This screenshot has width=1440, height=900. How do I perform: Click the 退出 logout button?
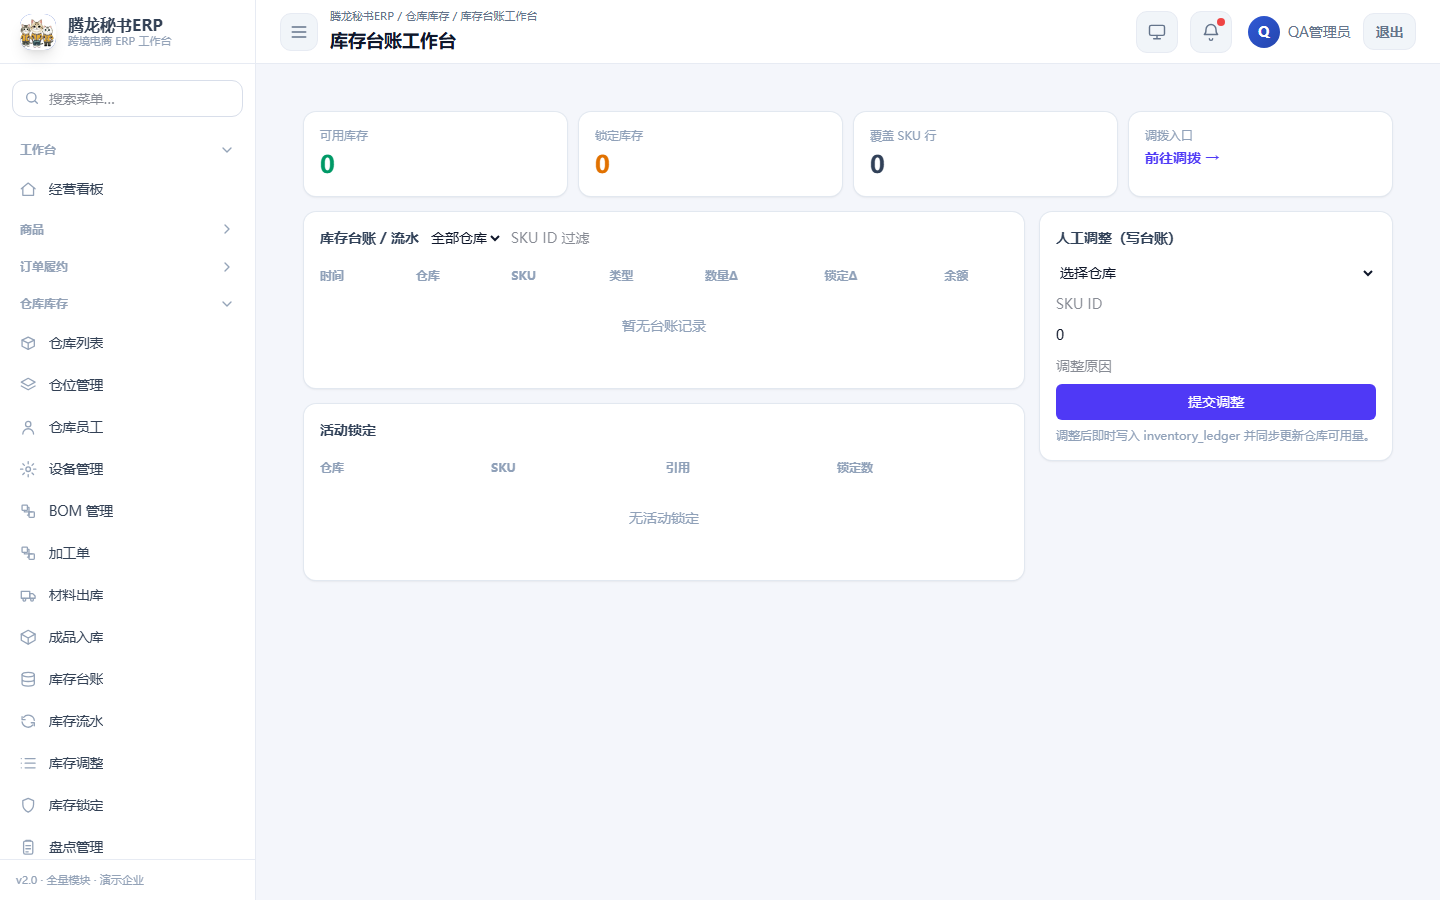(x=1389, y=32)
